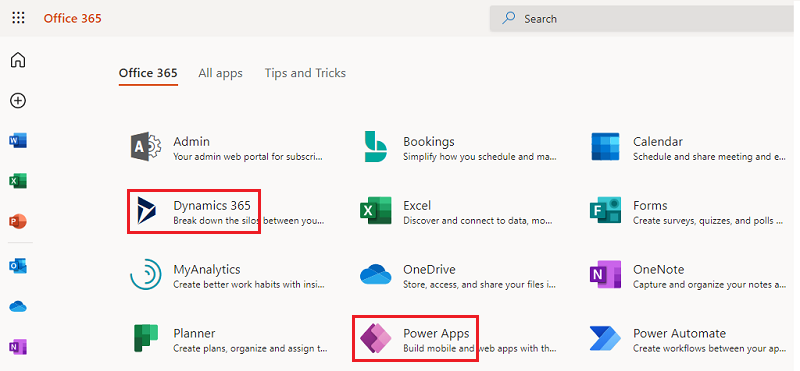Launch PowerPoint from the left sidebar
Image resolution: width=800 pixels, height=371 pixels.
tap(18, 221)
